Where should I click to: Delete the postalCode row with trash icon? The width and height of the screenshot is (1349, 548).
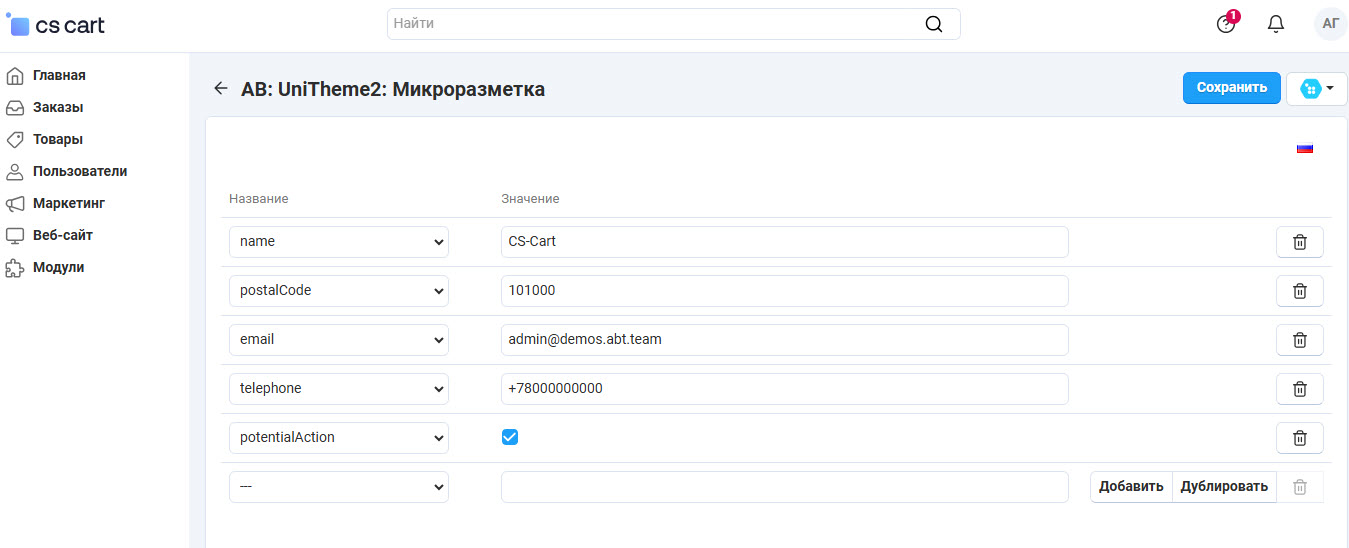click(1300, 291)
